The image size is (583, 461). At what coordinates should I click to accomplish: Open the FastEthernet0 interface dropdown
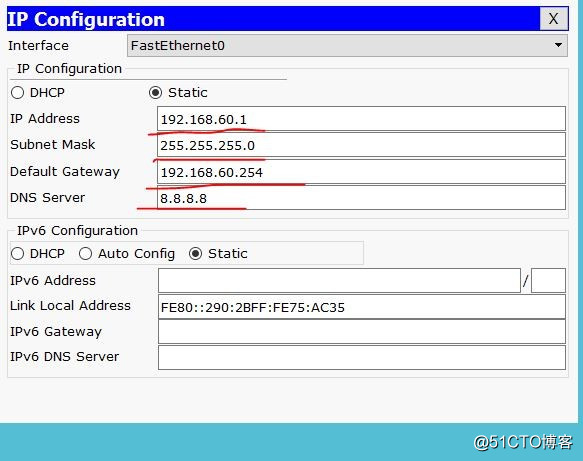coord(347,46)
